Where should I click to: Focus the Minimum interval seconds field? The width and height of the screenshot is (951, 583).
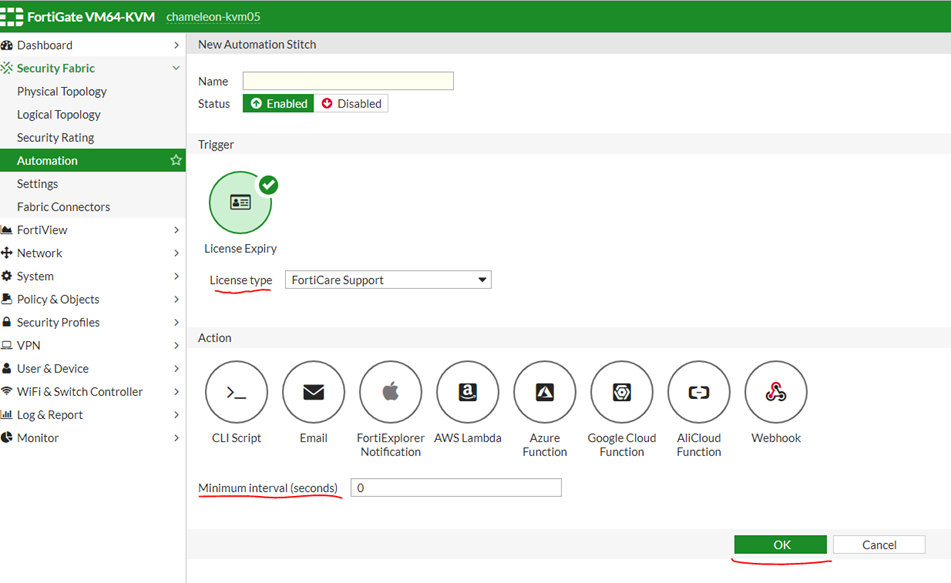pyautogui.click(x=456, y=488)
